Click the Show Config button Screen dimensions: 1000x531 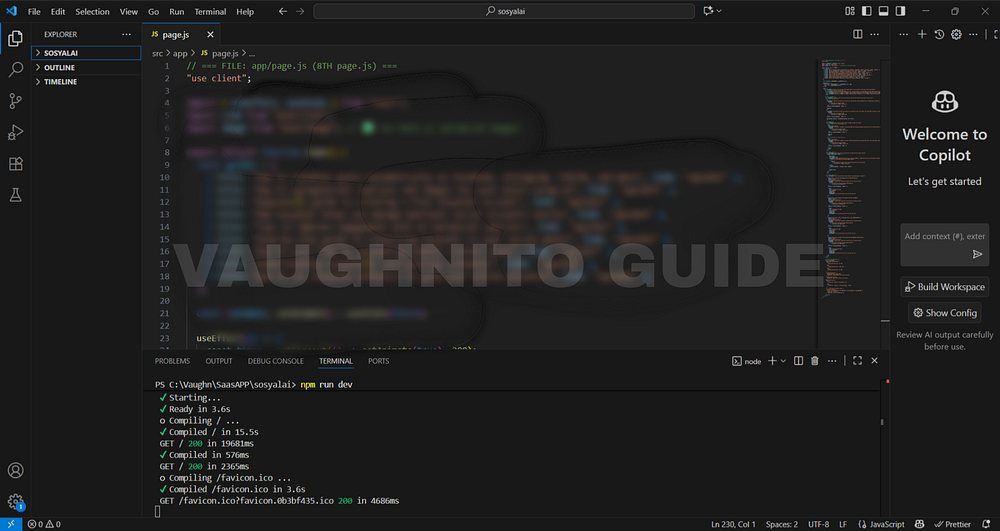(x=945, y=313)
